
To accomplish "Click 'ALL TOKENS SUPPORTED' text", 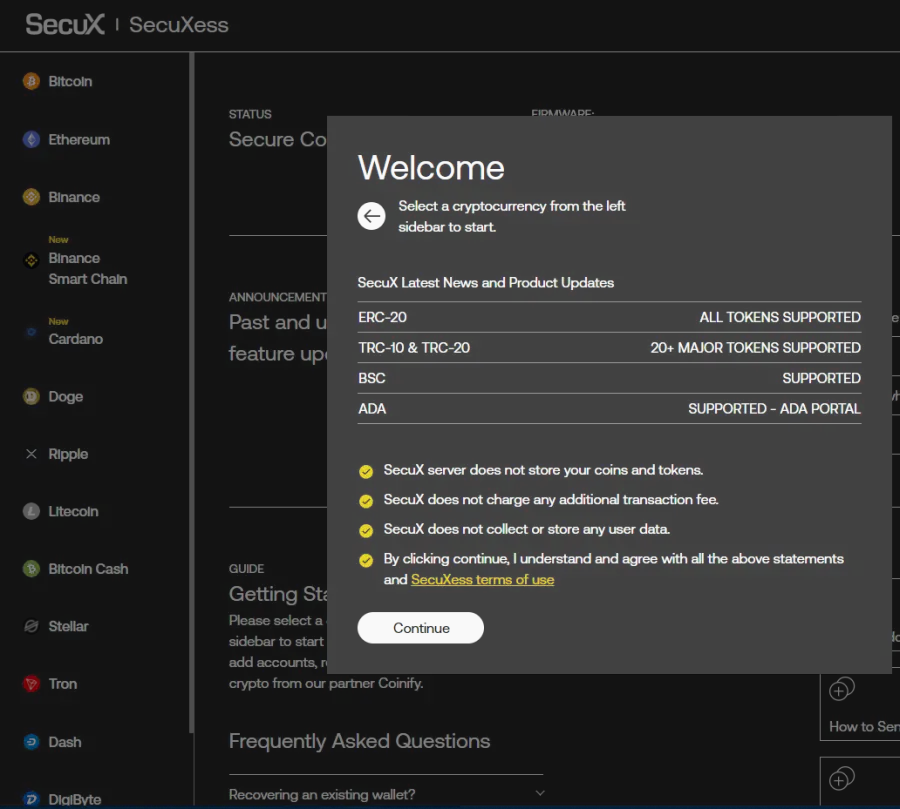I will (779, 317).
